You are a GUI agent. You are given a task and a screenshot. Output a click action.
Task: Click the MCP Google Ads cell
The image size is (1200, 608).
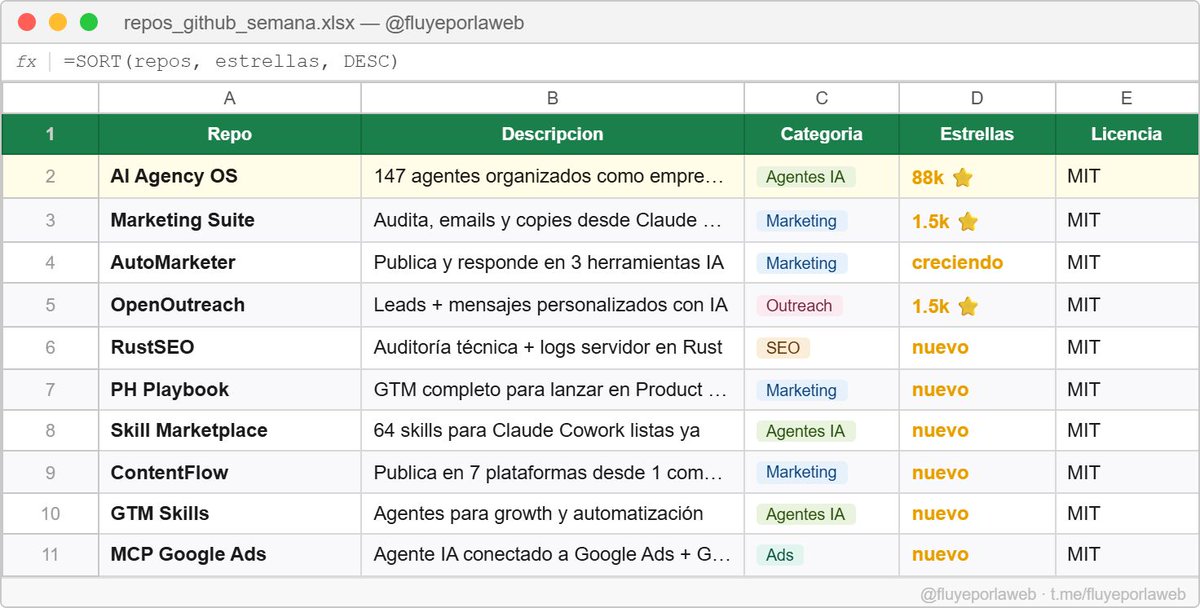point(230,555)
